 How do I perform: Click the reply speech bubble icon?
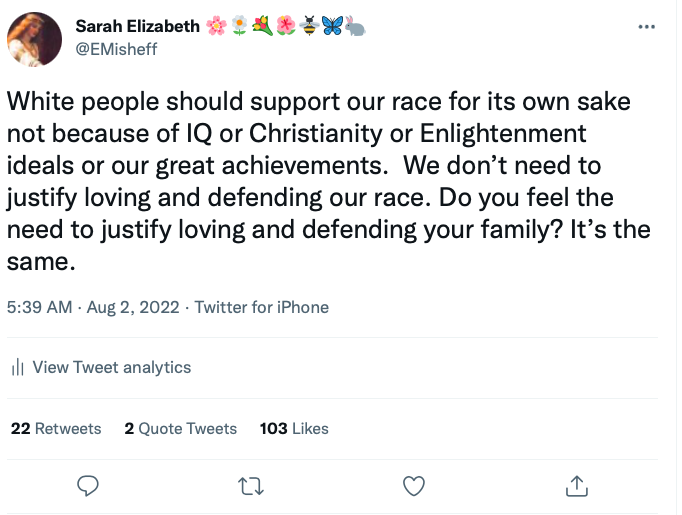88,485
